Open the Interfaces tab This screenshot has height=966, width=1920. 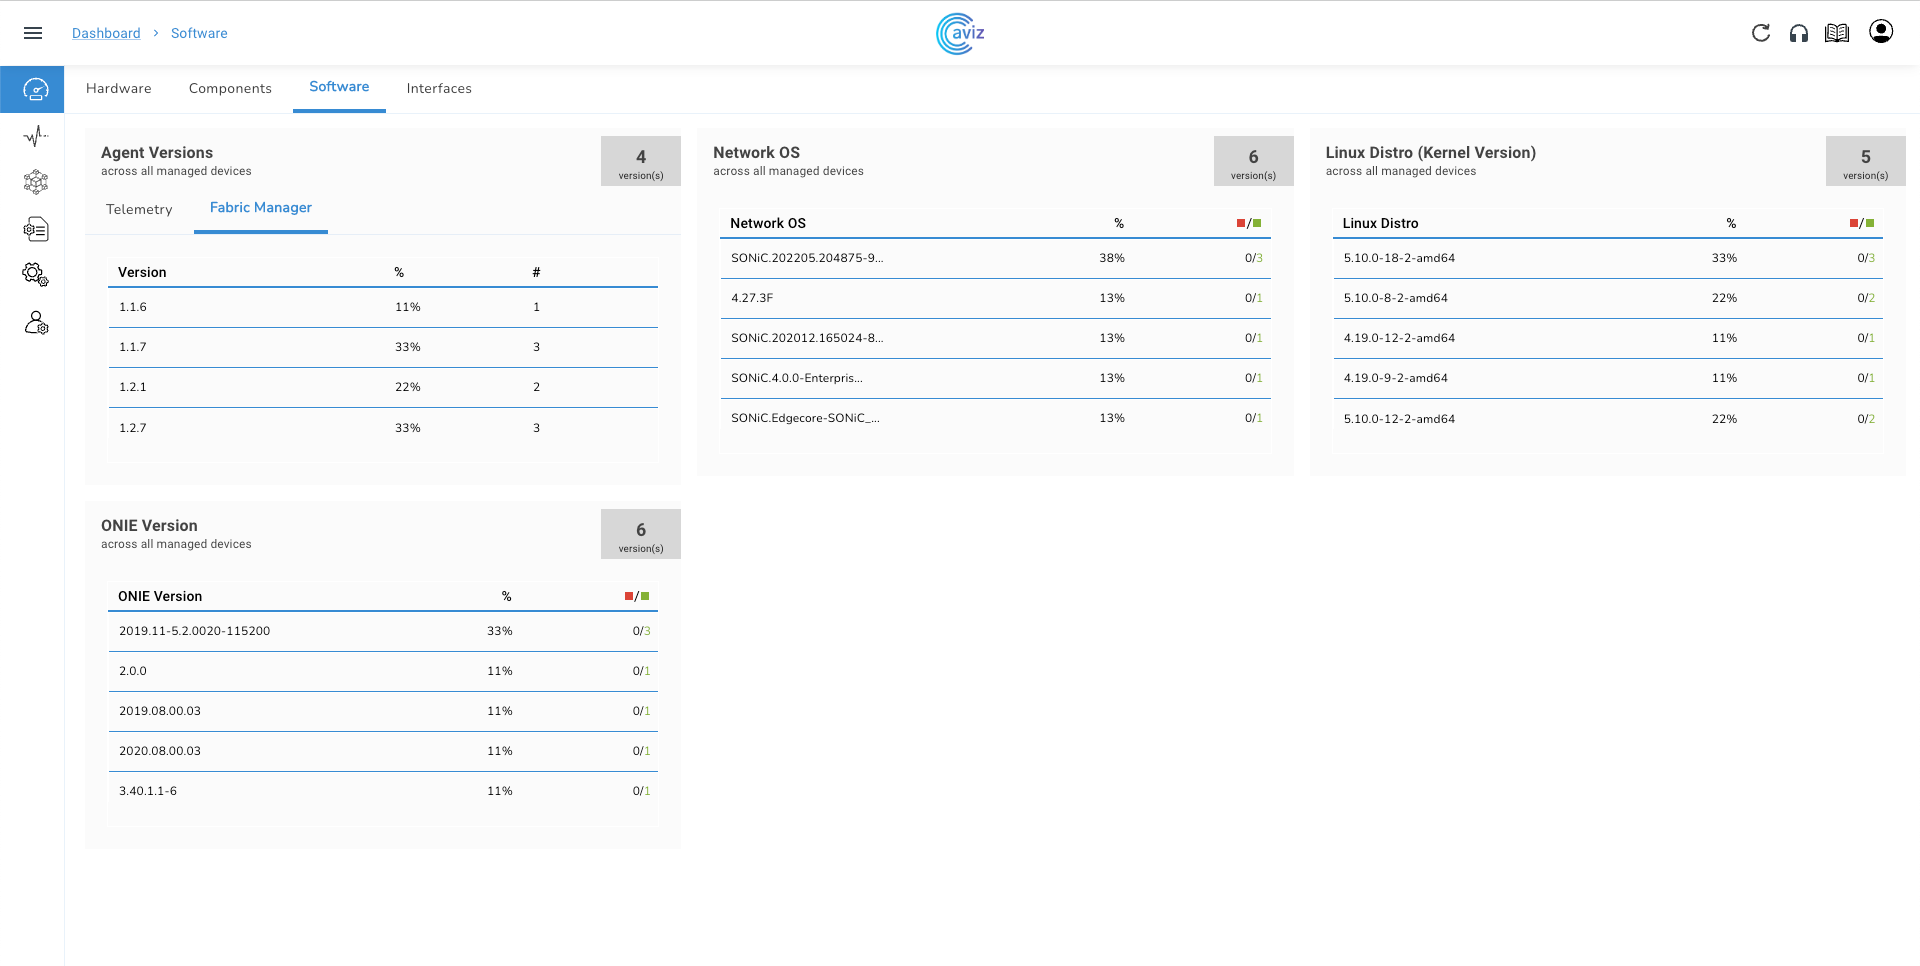tap(439, 88)
